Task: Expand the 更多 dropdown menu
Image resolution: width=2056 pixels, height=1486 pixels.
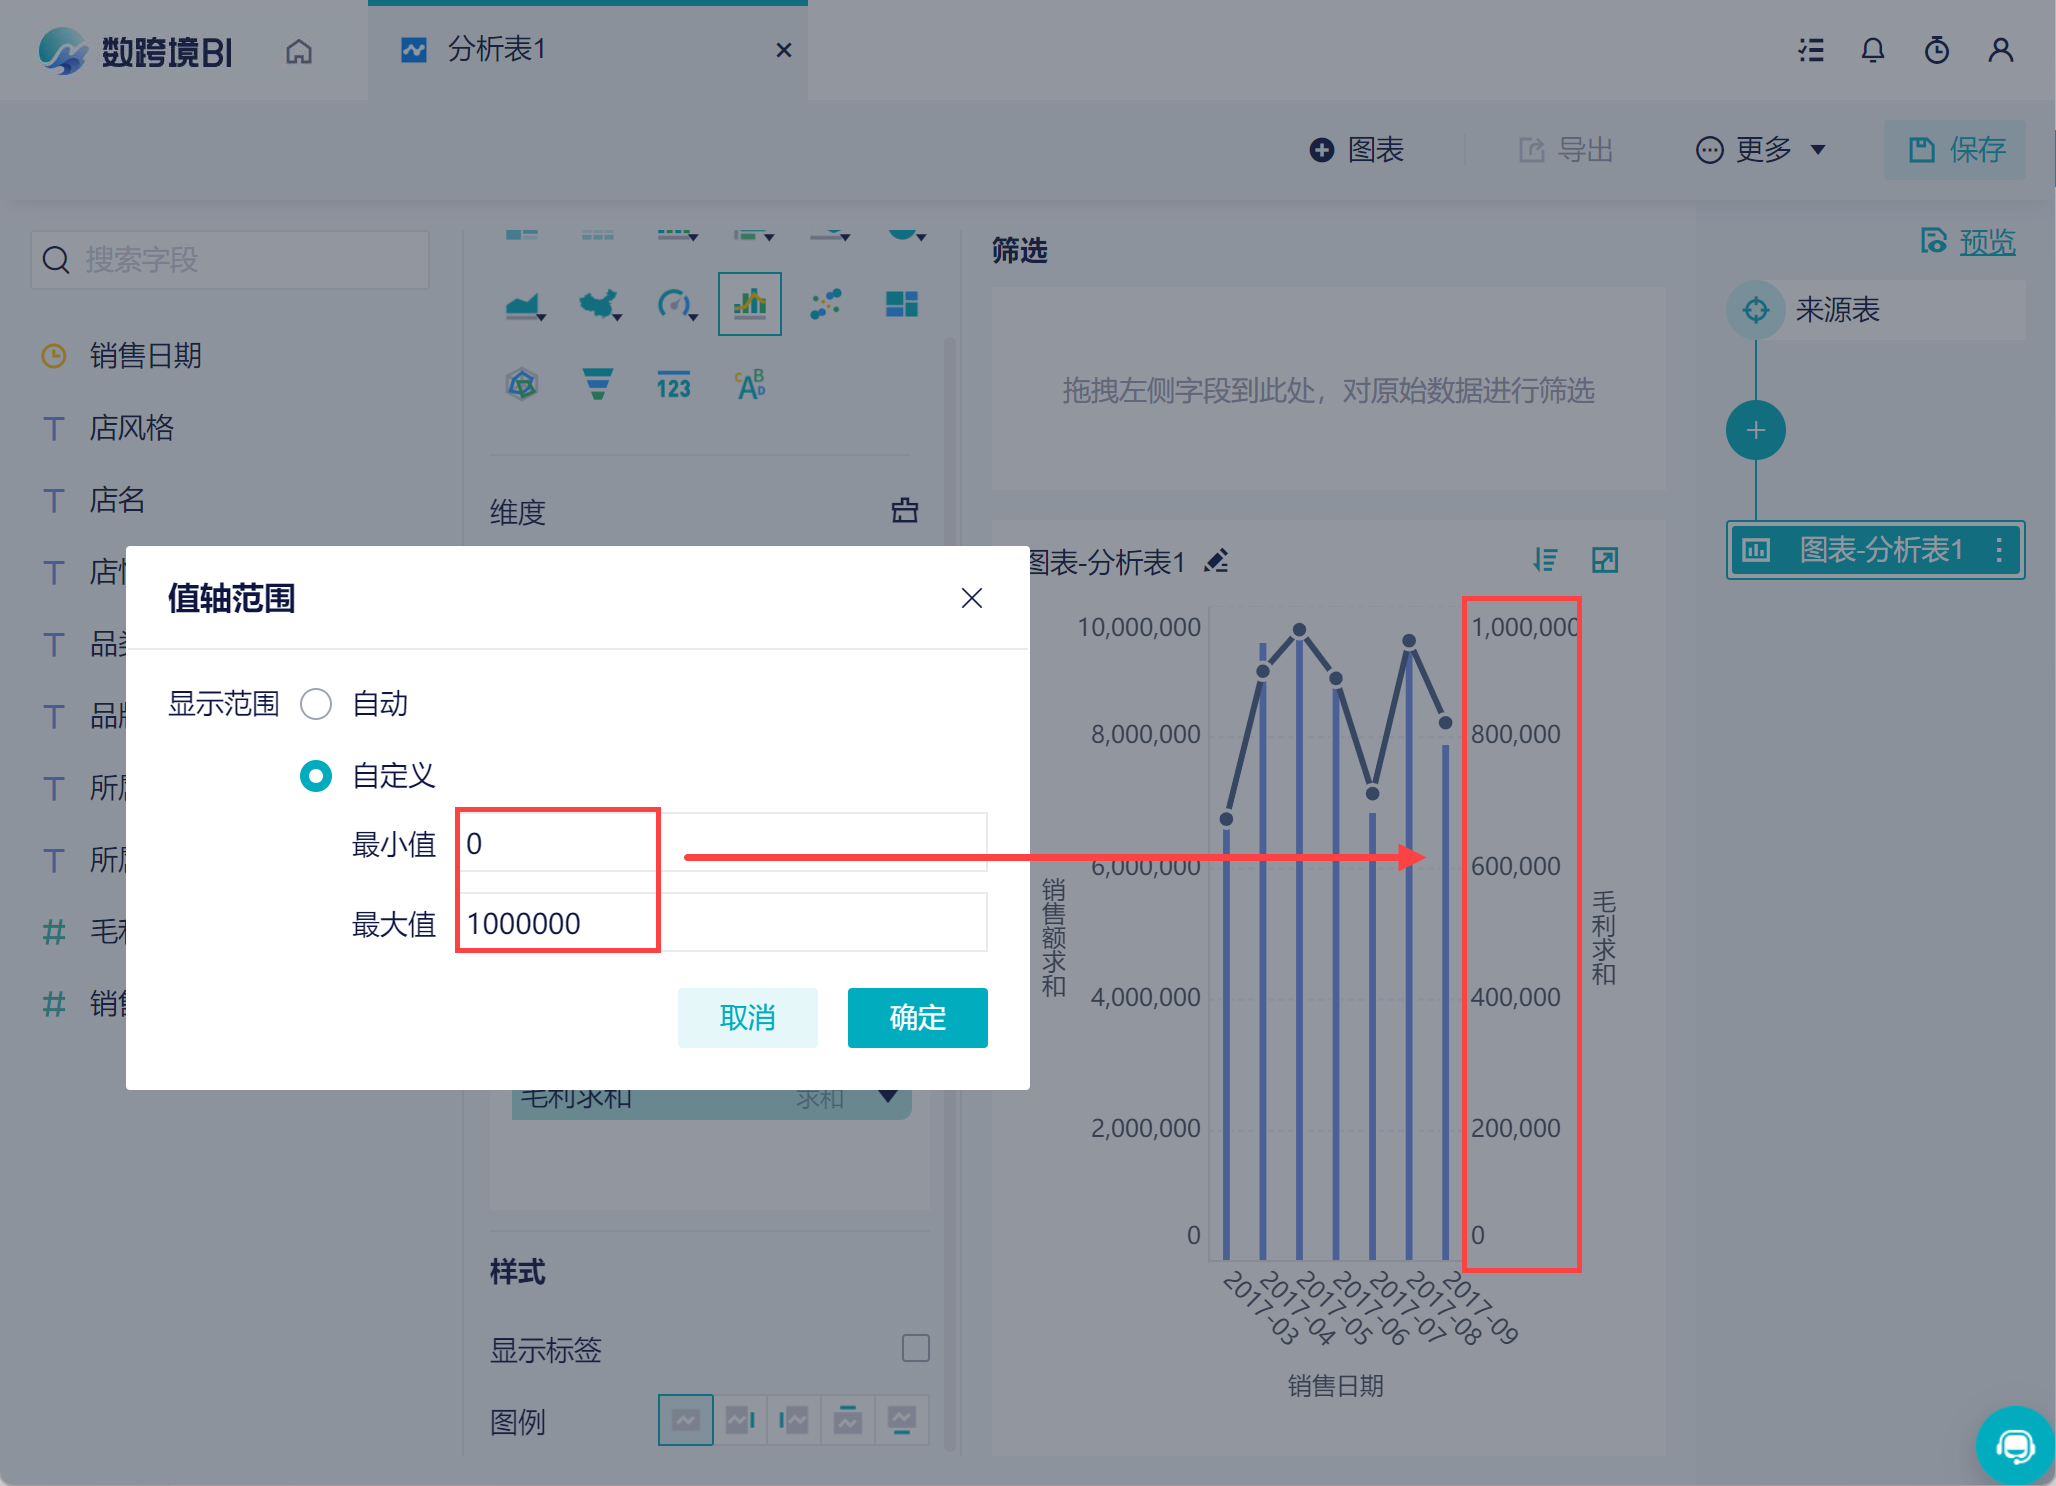Action: (1761, 150)
